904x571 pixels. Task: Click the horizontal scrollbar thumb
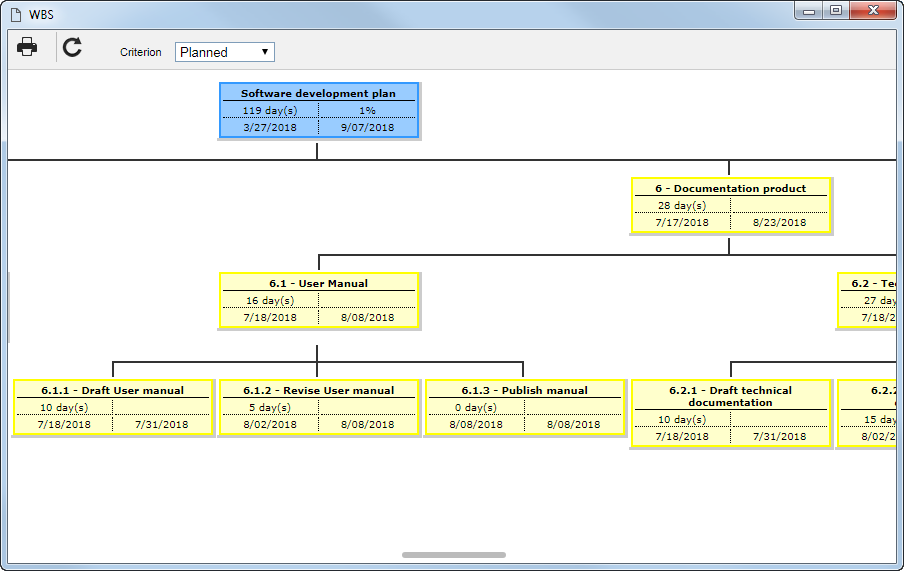454,555
